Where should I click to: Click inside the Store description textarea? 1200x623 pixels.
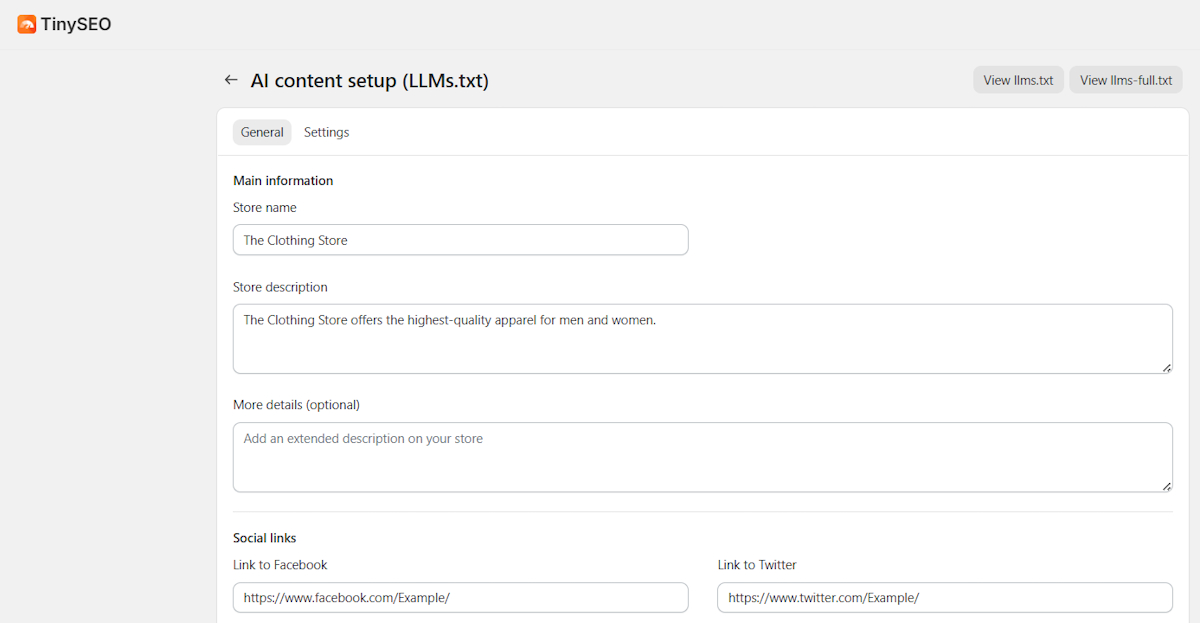pos(703,339)
